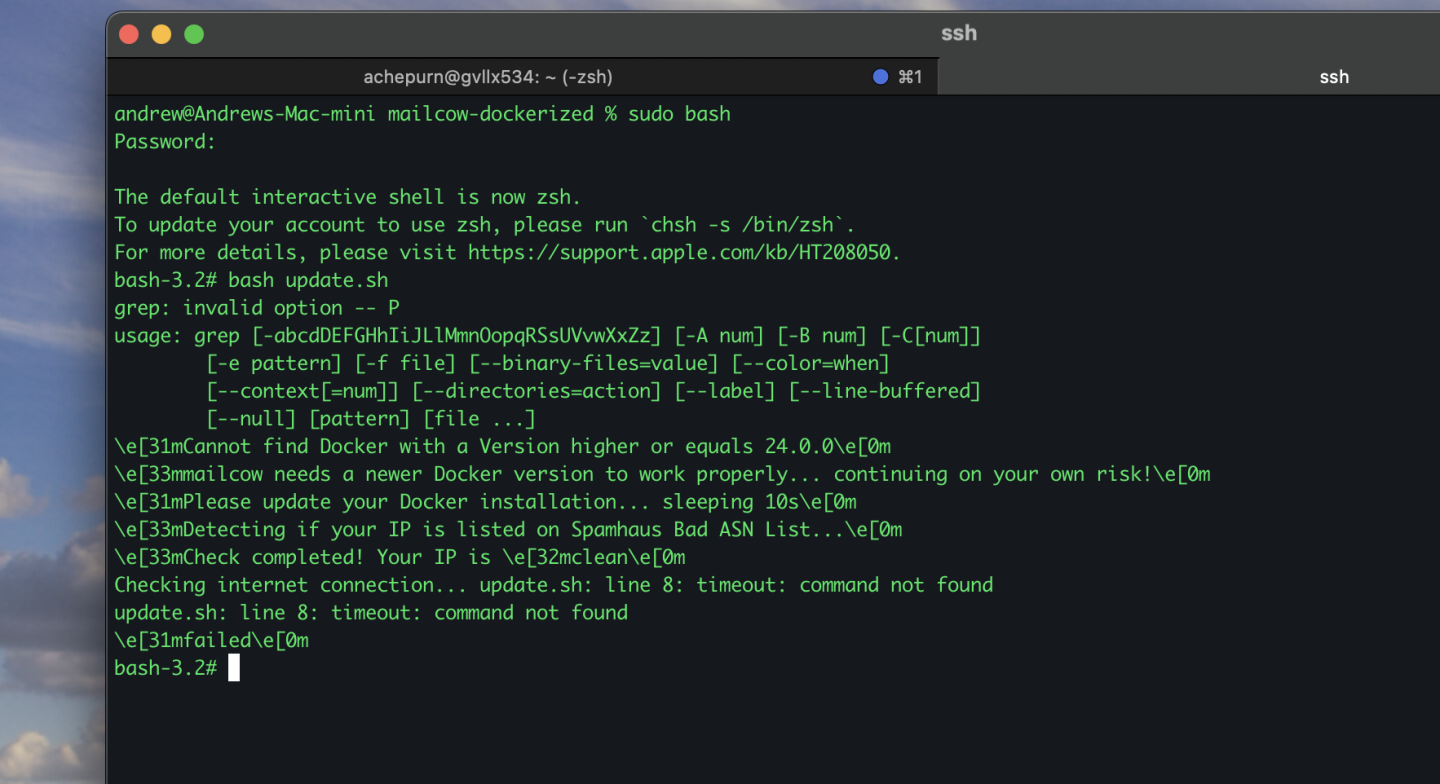Click the ssh window title bar text

(958, 33)
